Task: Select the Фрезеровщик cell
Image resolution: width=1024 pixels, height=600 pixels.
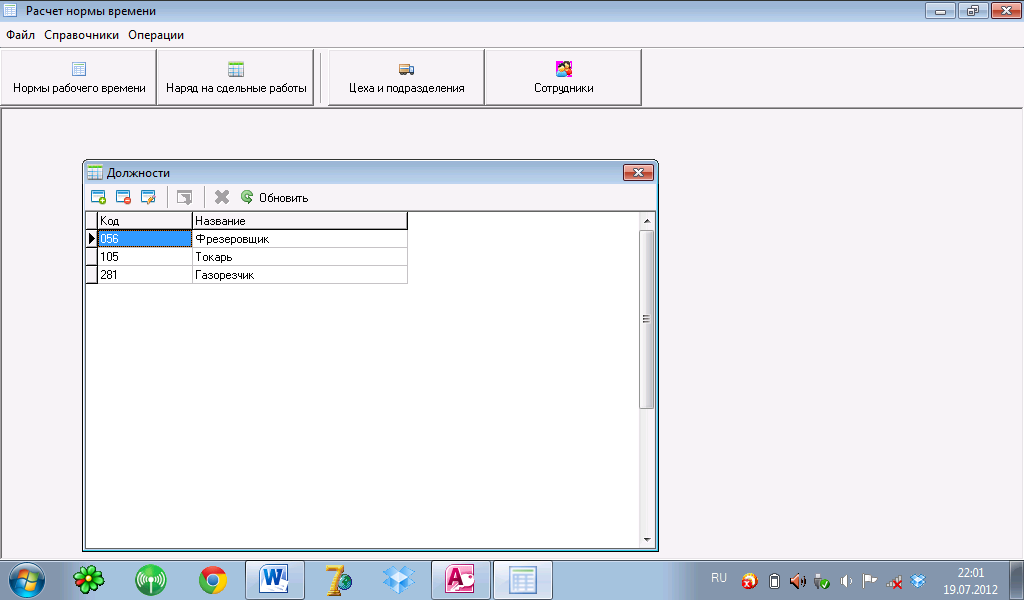Action: [x=300, y=239]
